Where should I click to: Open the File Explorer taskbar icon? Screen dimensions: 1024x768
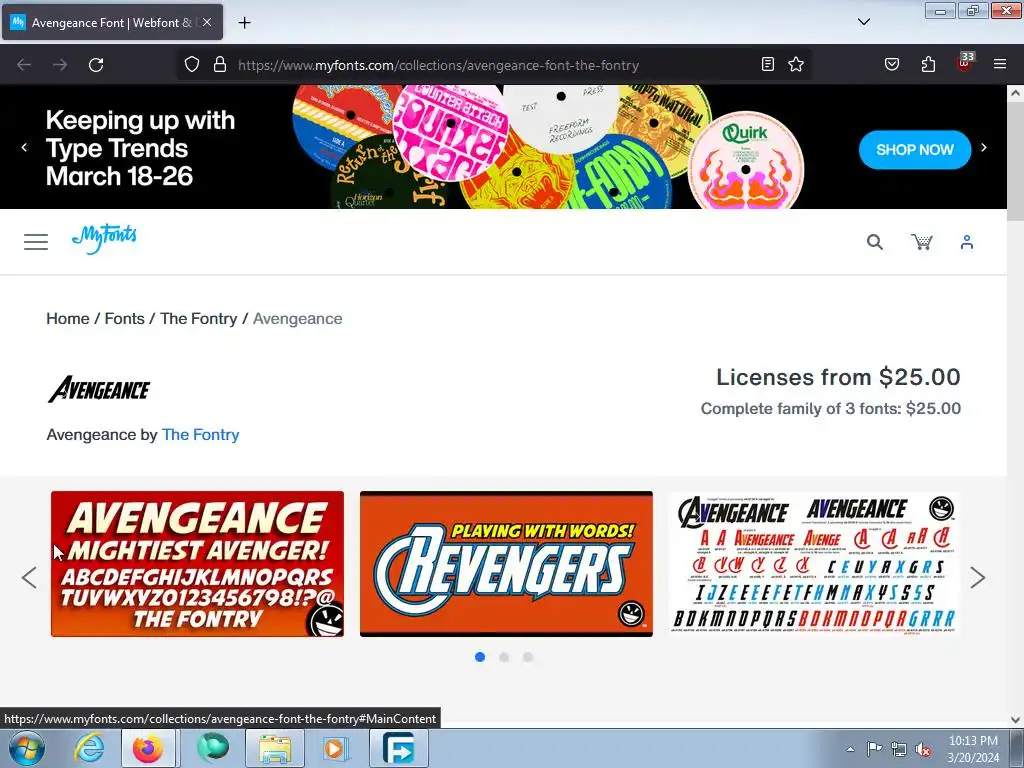click(275, 748)
